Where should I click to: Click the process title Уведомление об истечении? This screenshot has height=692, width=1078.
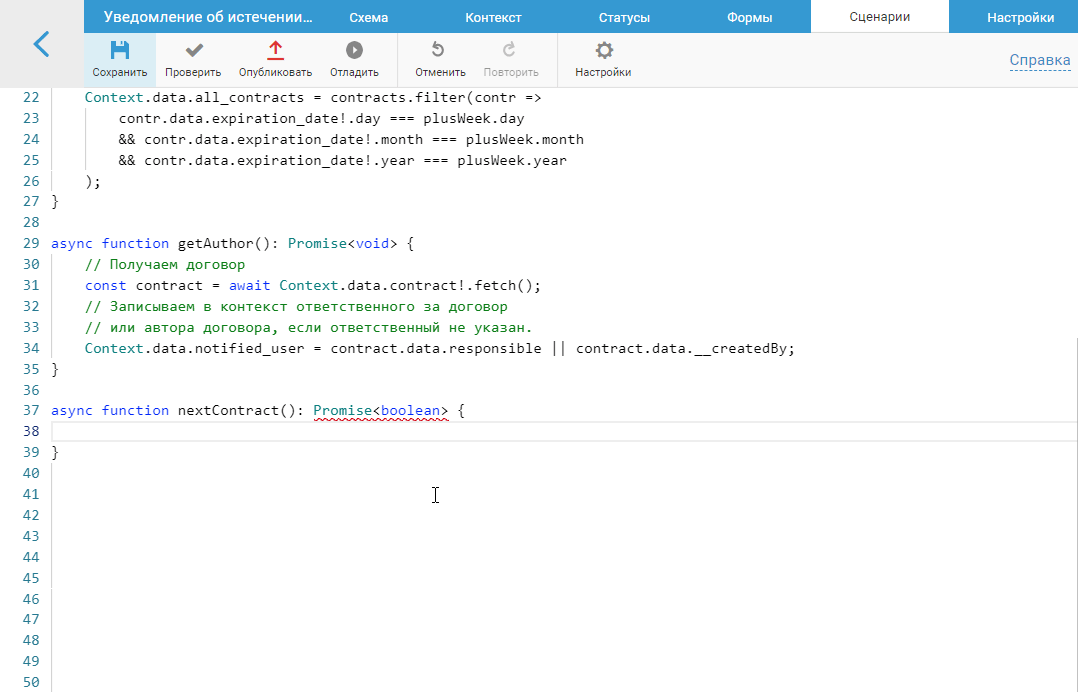tap(208, 18)
